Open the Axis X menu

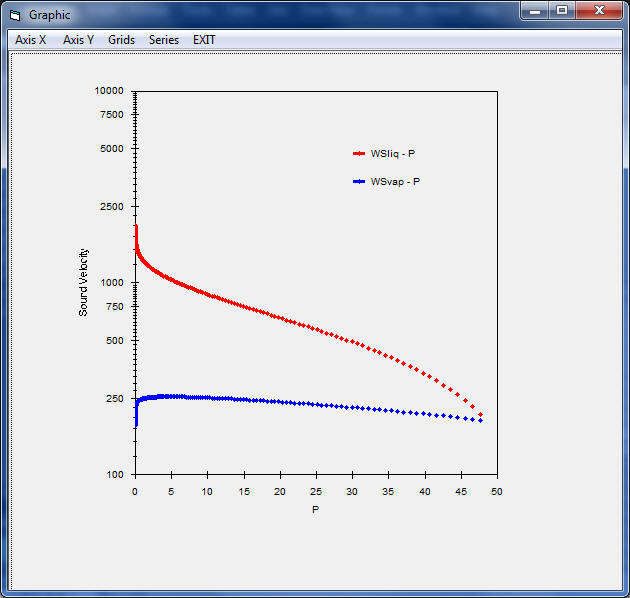click(x=31, y=40)
